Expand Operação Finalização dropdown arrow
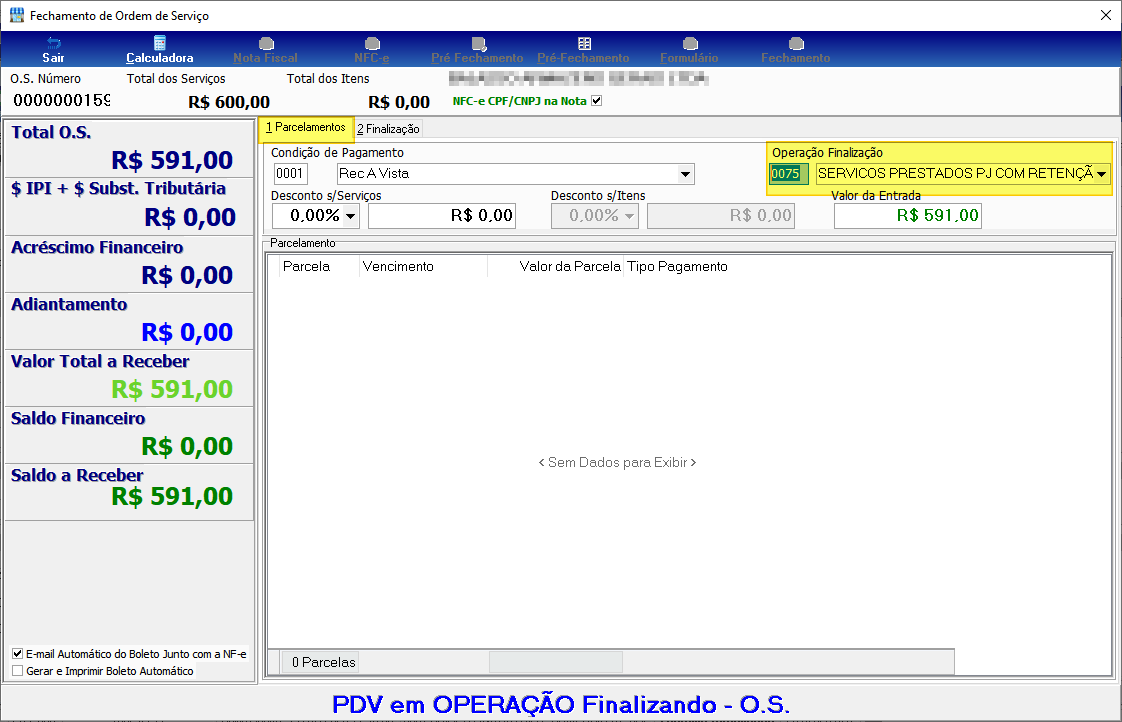The width and height of the screenshot is (1122, 722). (1101, 174)
